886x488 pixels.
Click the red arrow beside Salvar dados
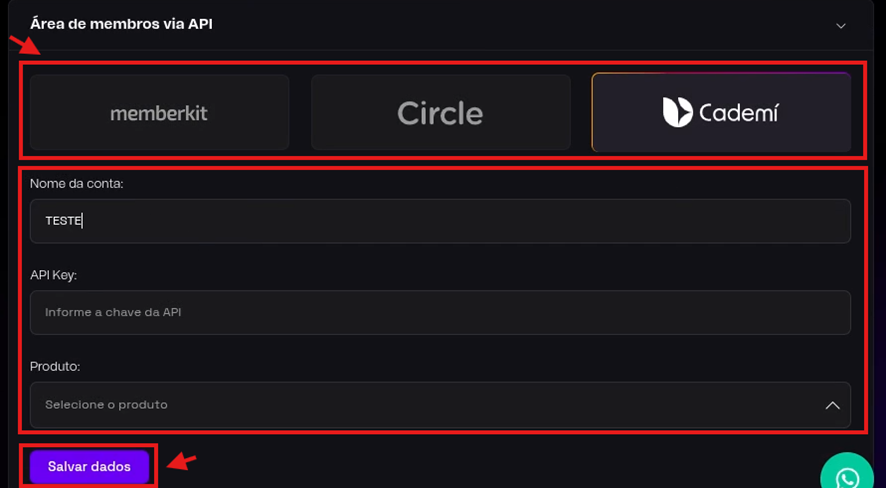[x=181, y=462]
